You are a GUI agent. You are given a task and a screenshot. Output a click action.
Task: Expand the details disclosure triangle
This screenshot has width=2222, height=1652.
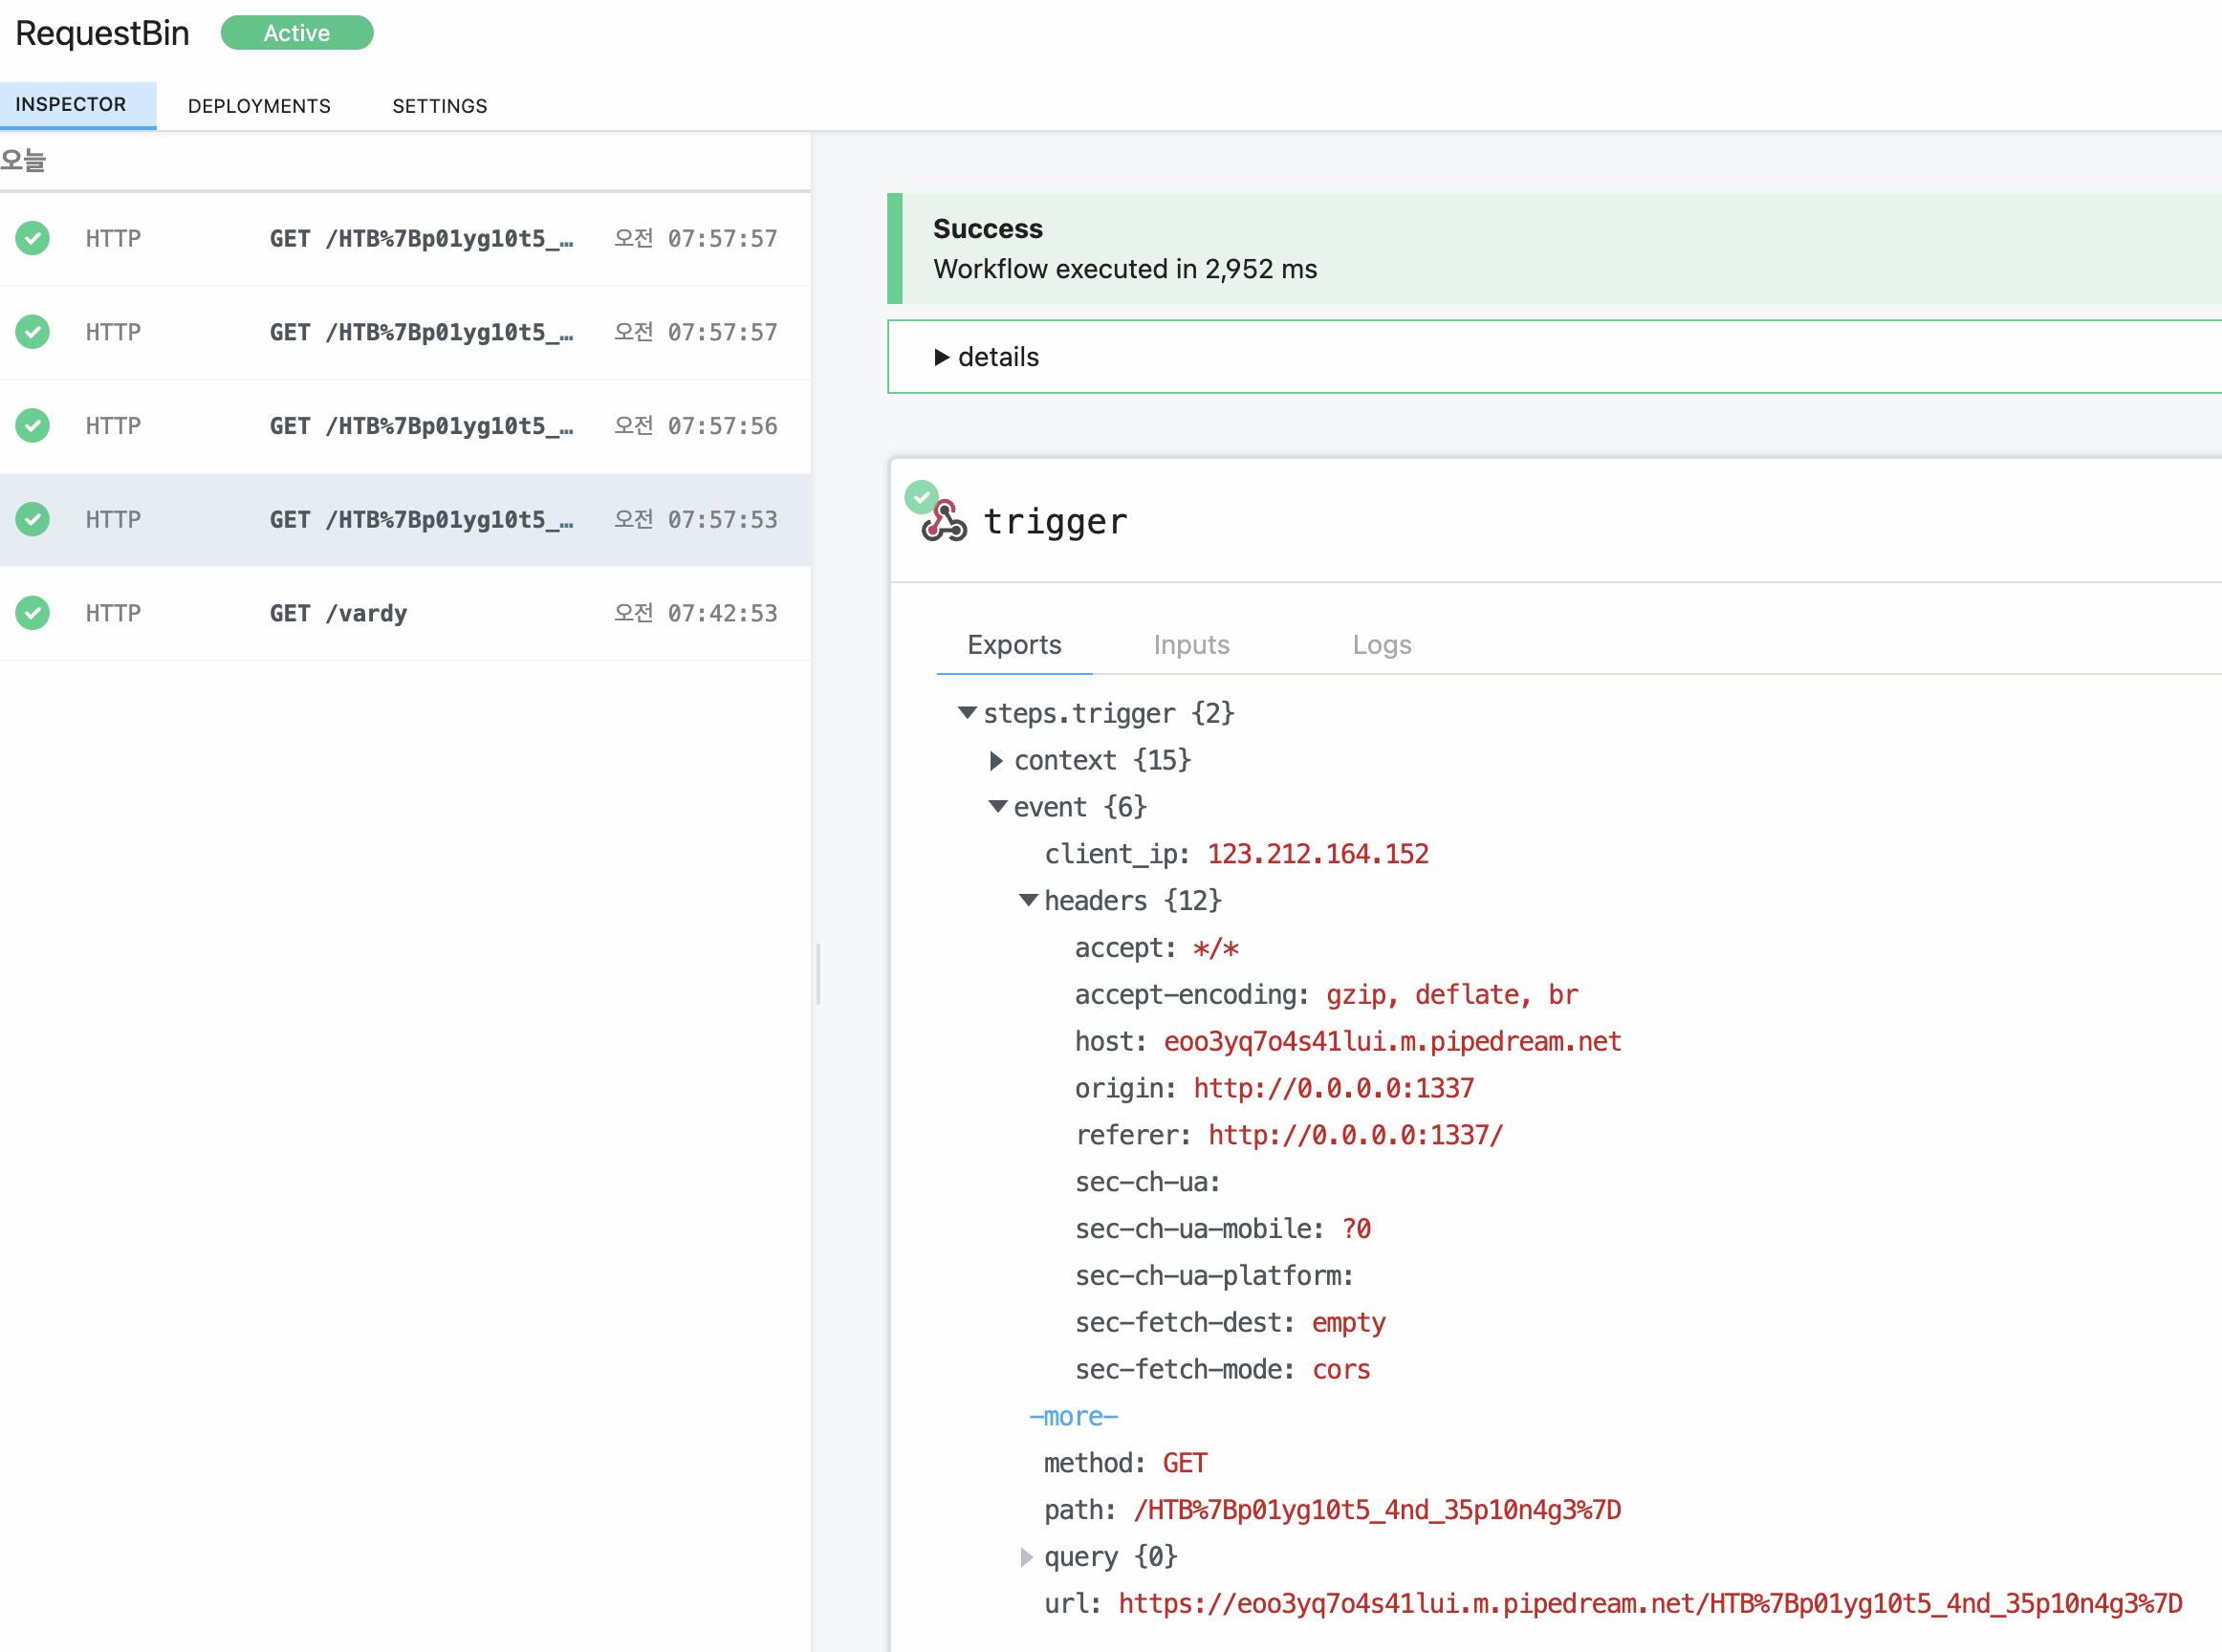(x=941, y=357)
